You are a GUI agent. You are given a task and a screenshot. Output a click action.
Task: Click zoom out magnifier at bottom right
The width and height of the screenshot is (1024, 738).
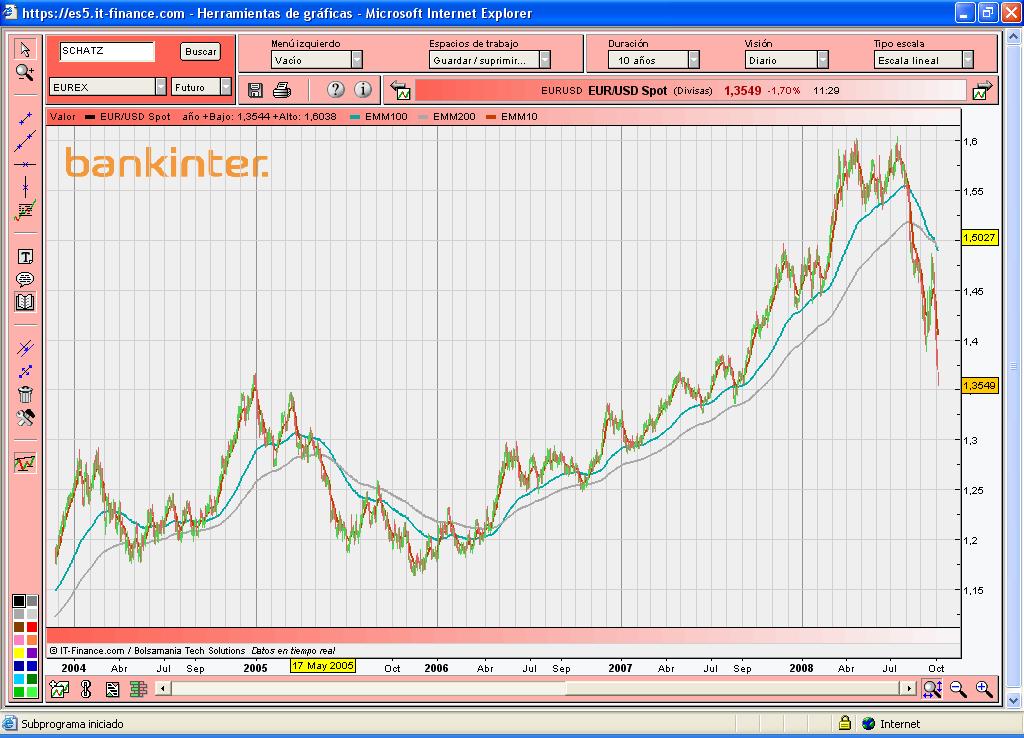[958, 688]
